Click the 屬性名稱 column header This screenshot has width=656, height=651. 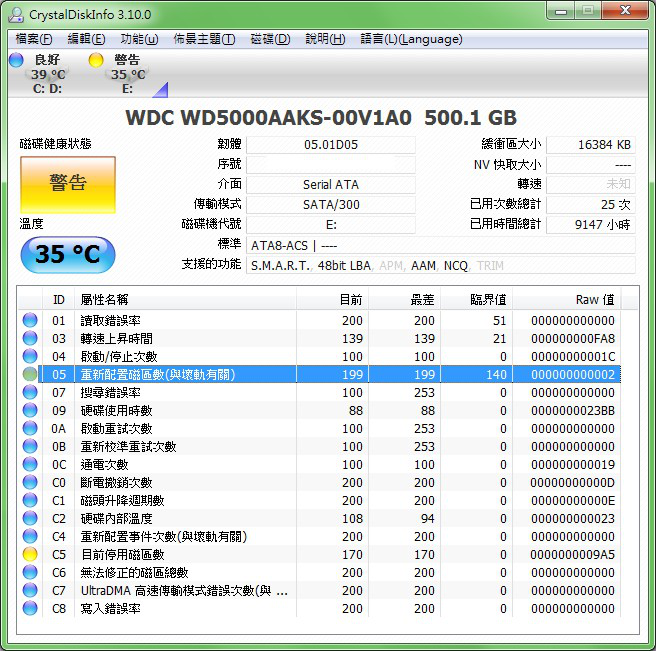pyautogui.click(x=185, y=300)
